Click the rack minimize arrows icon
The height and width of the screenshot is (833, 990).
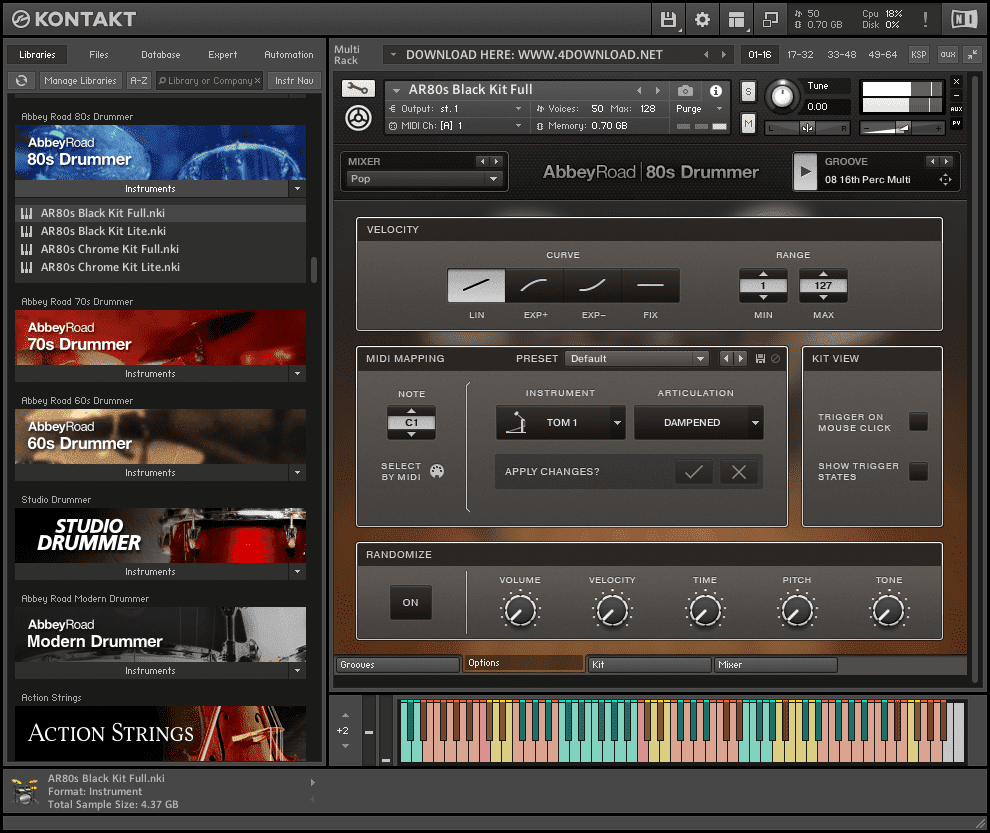(972, 54)
